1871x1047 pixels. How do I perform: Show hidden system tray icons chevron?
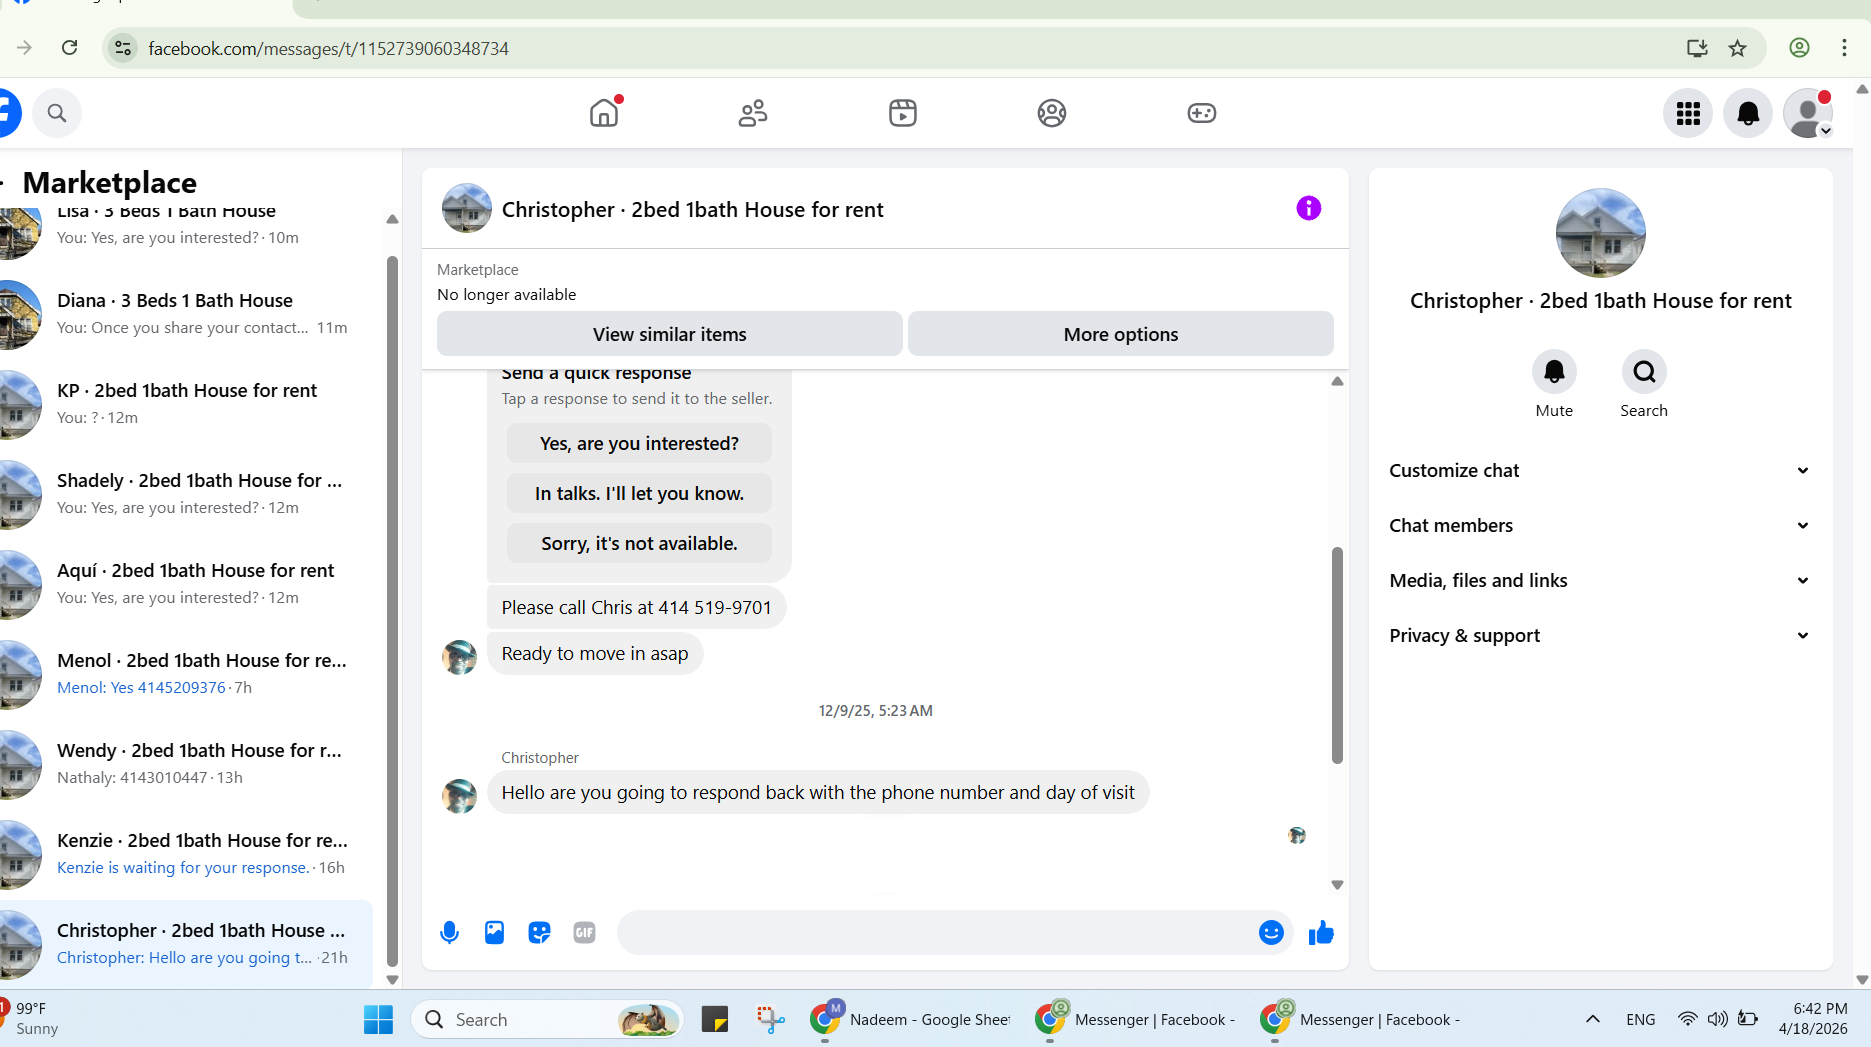pos(1592,1019)
